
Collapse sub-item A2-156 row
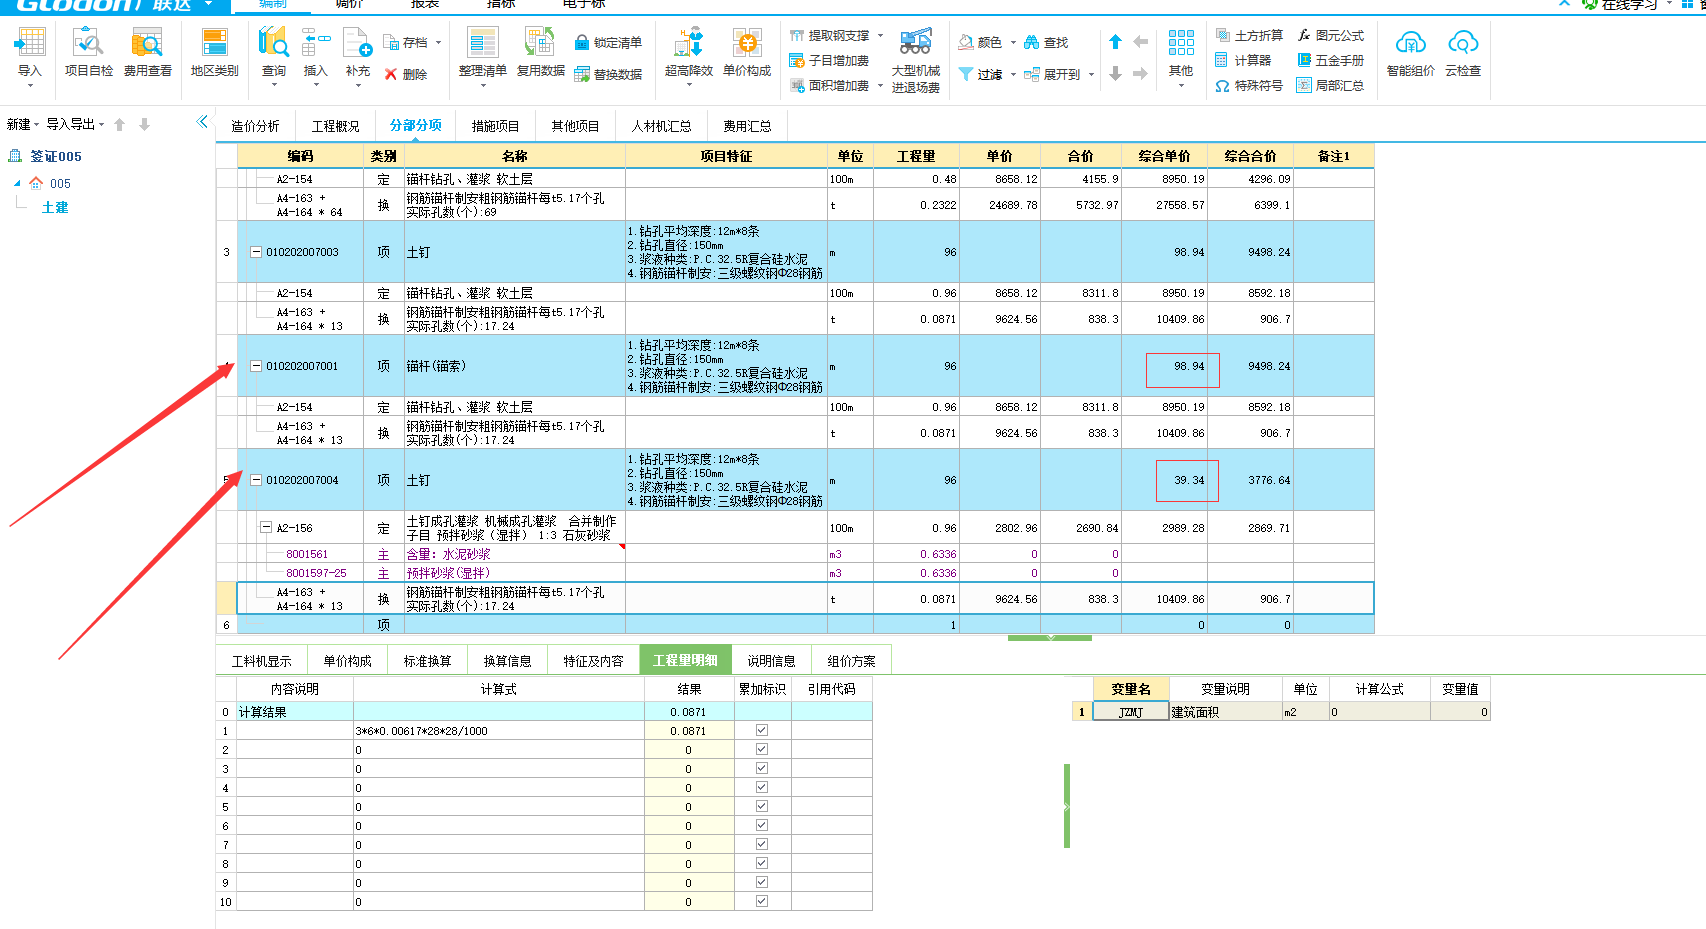point(266,527)
